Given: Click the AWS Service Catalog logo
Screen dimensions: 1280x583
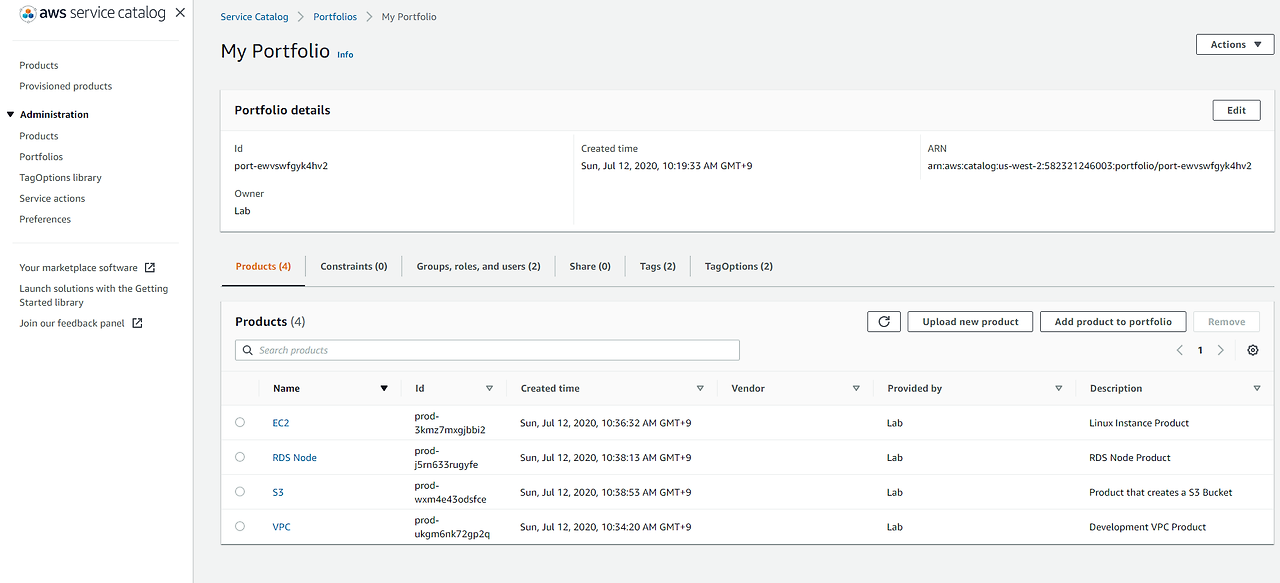Looking at the screenshot, I should tap(92, 13).
